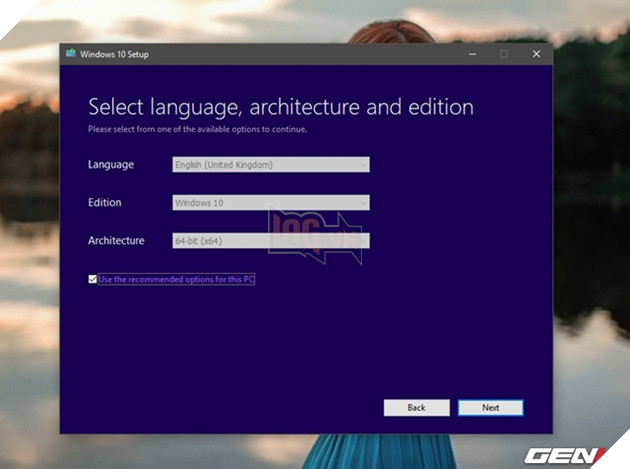Open the Architecture dropdown
Screen dimensions: 630x469
271,241
